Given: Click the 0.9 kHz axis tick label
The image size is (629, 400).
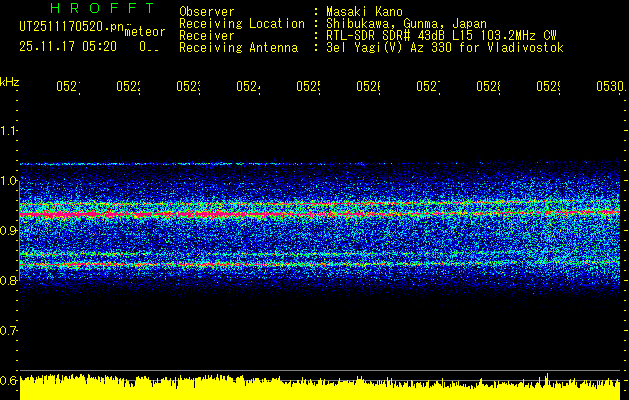Looking at the screenshot, I should point(8,230).
